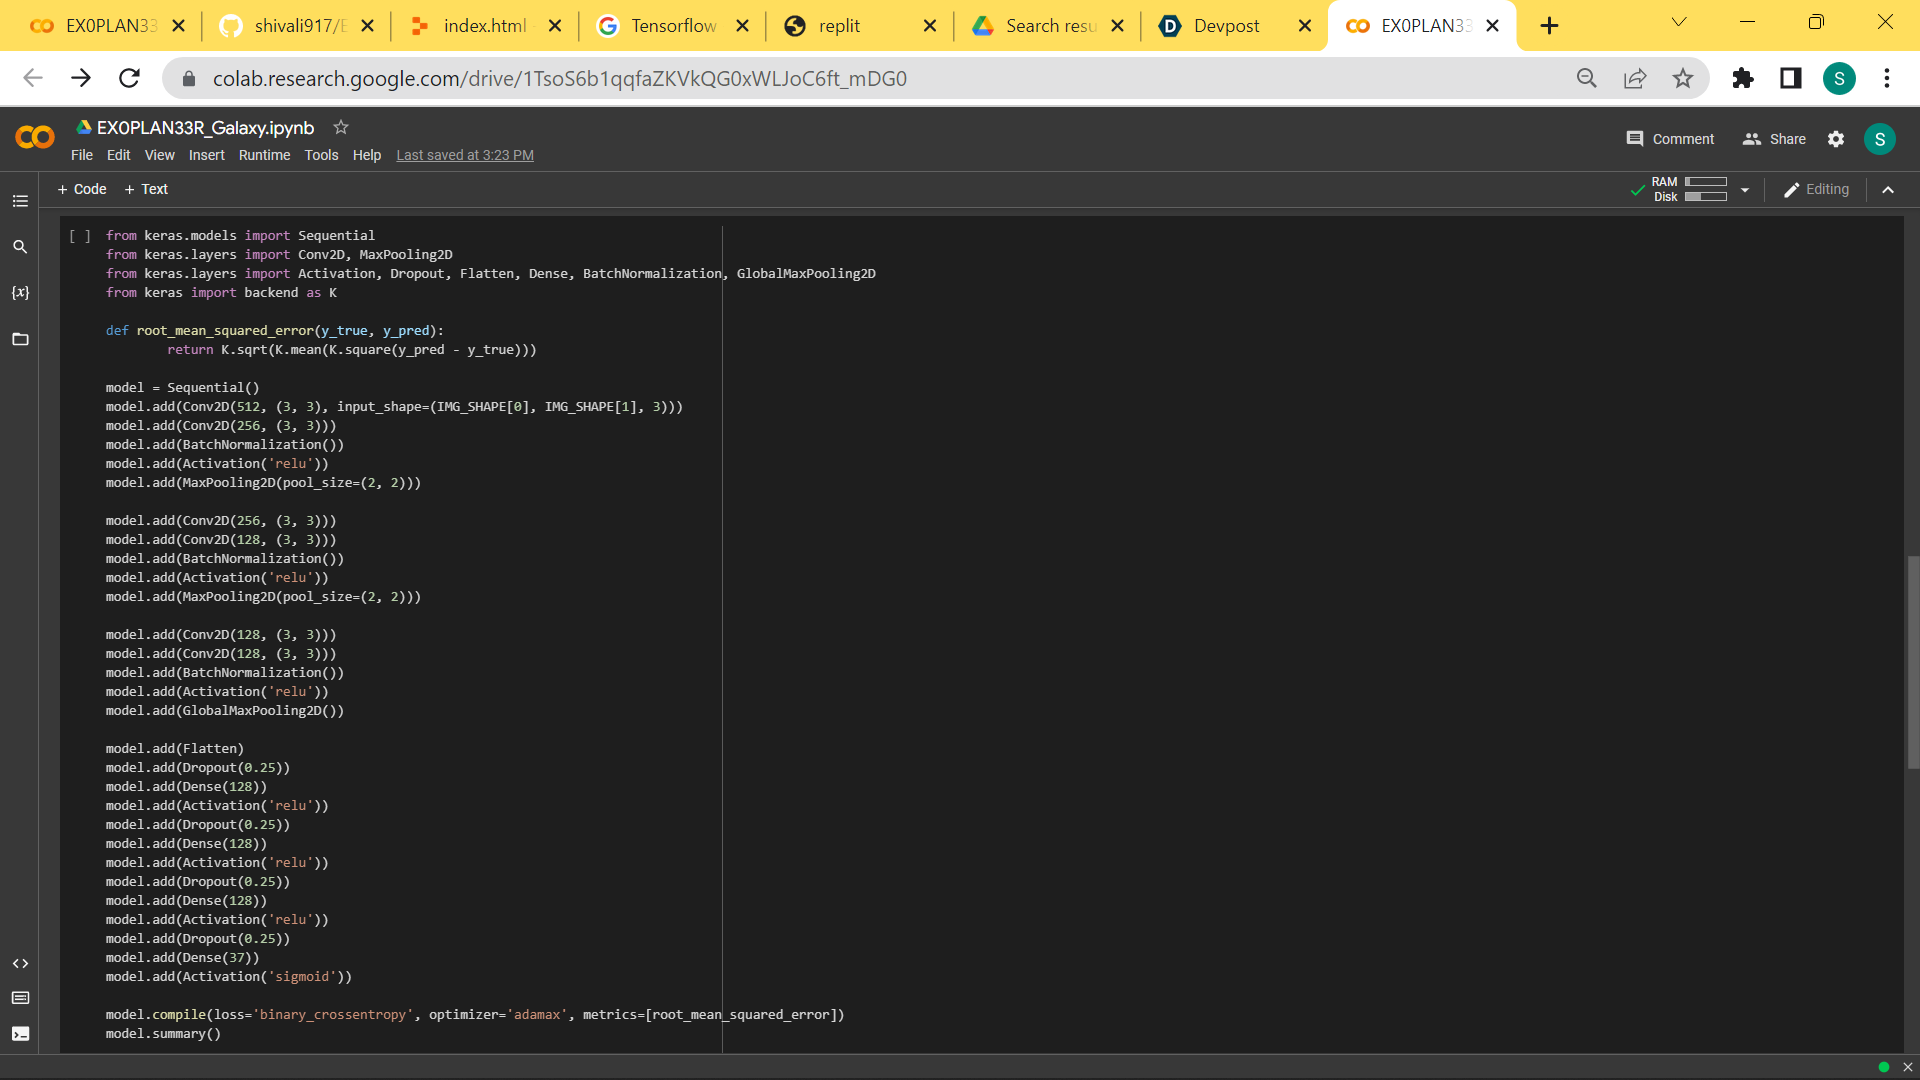Open the Runtime menu
The height and width of the screenshot is (1080, 1920).
(264, 155)
